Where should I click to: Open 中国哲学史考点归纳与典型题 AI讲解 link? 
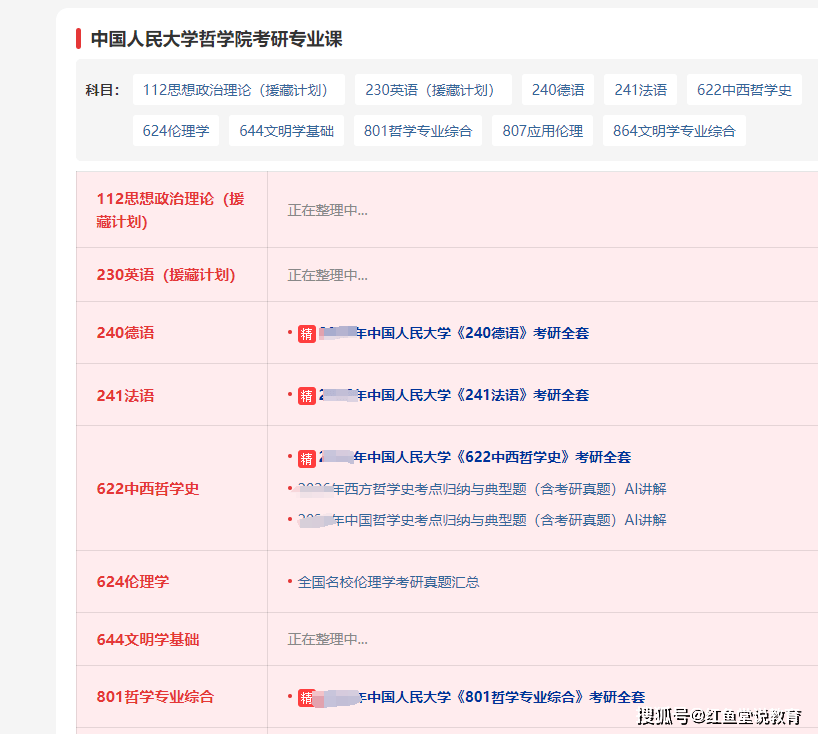point(482,520)
